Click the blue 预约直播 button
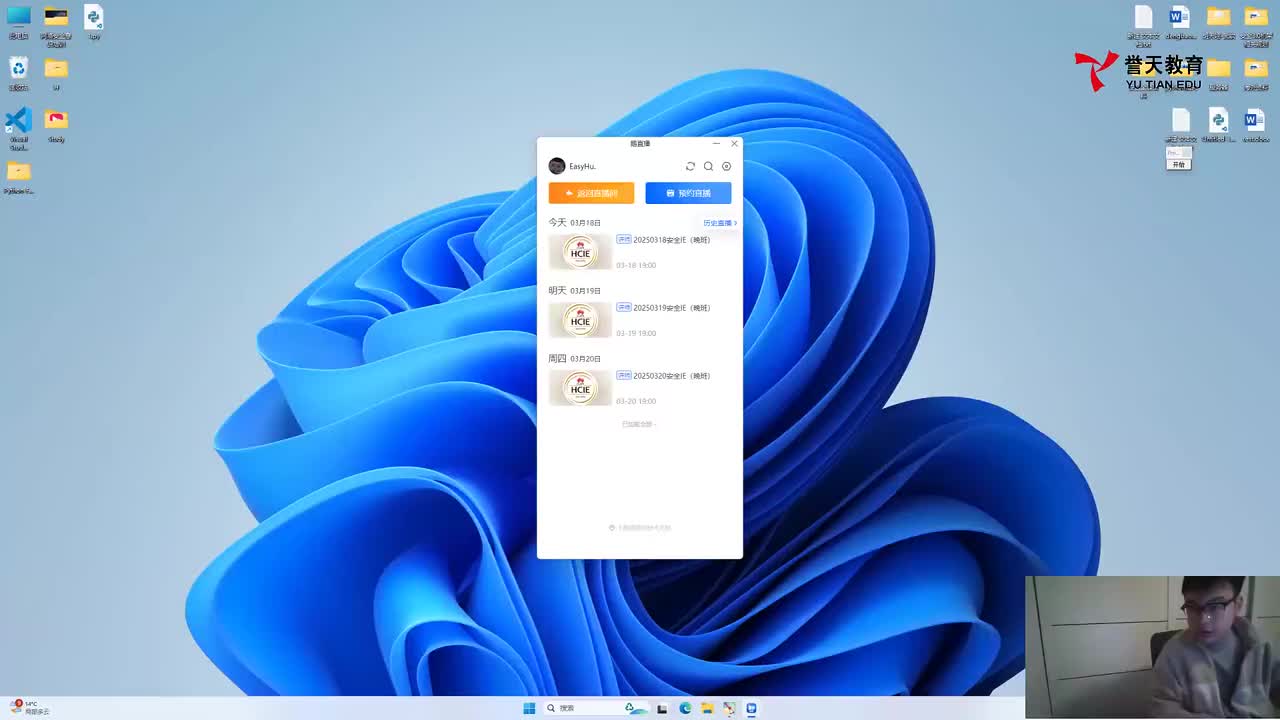The image size is (1280, 720). click(x=688, y=193)
